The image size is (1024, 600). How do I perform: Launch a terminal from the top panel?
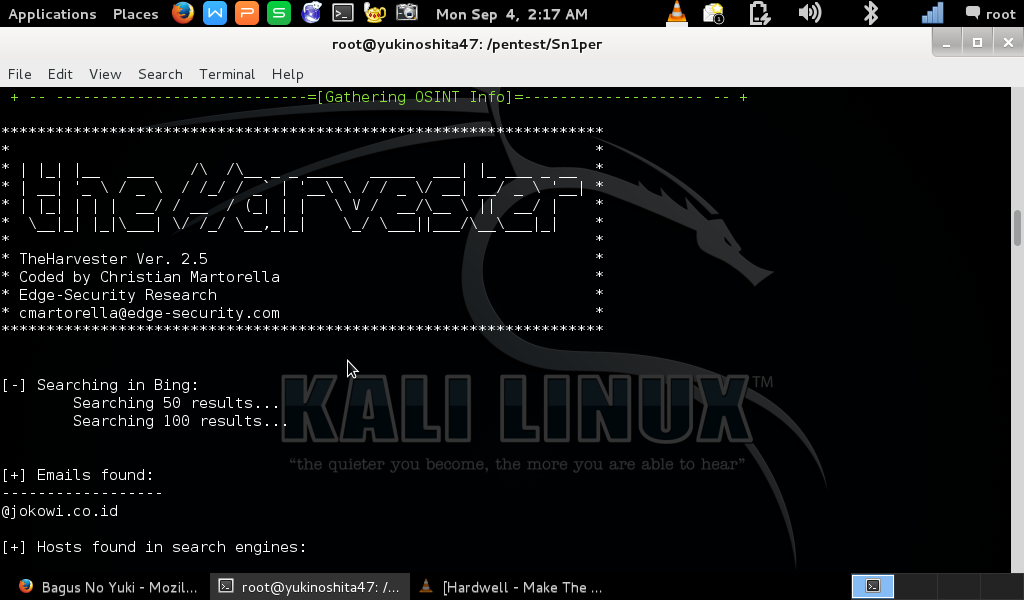(343, 13)
